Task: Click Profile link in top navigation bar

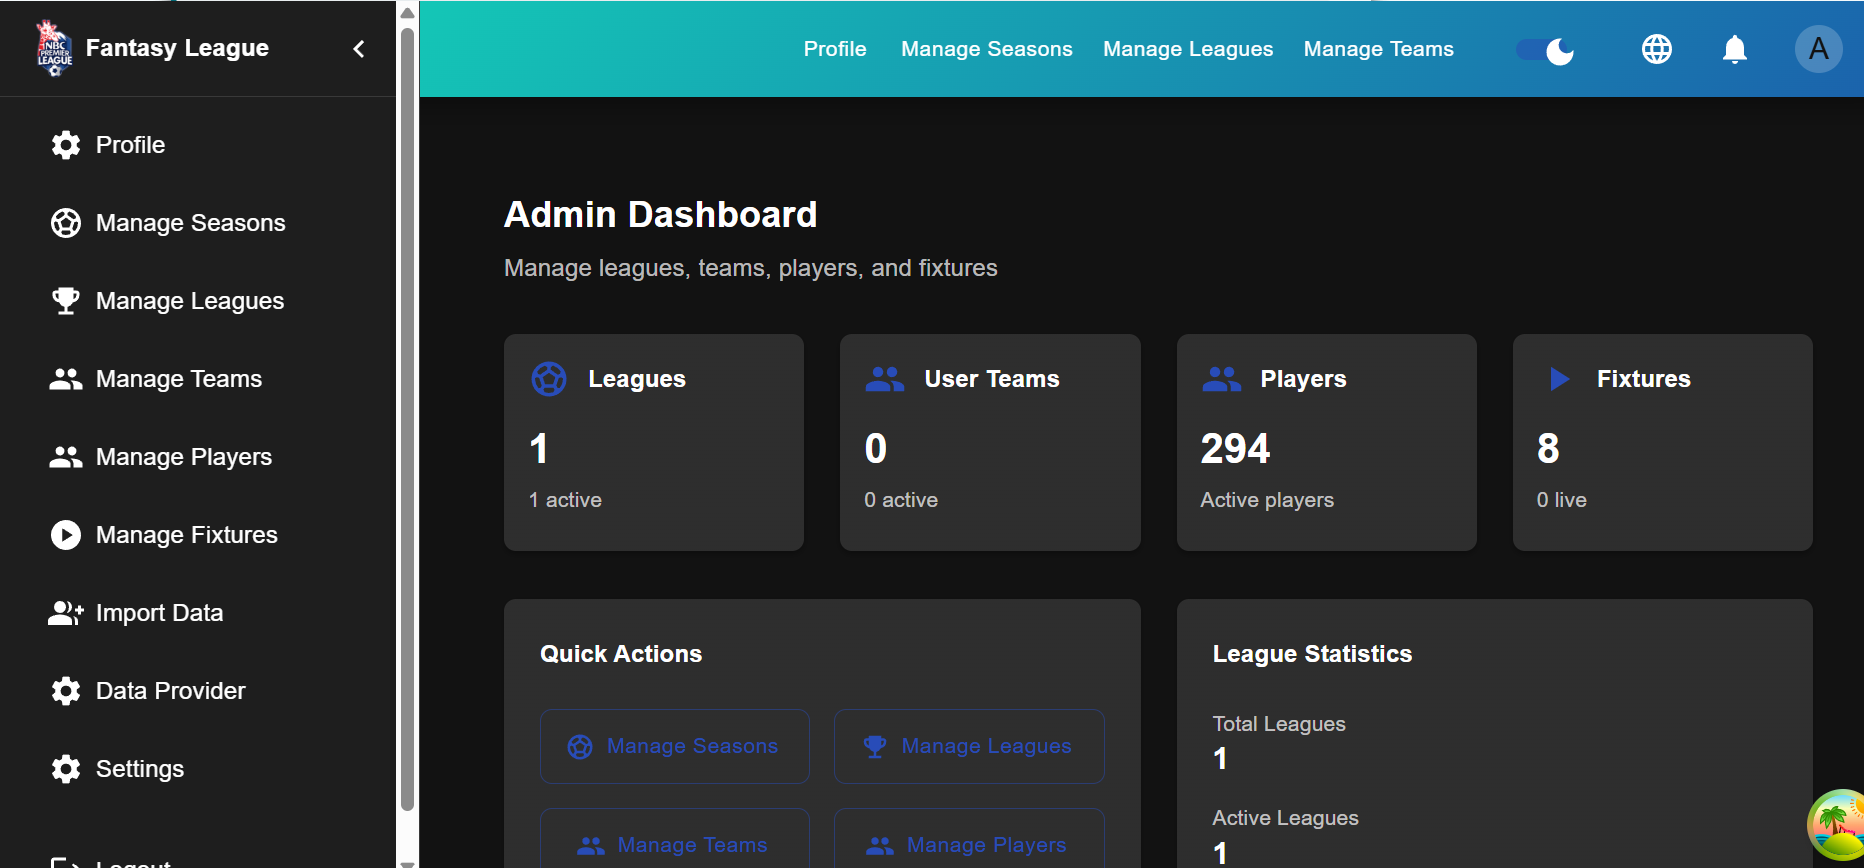Action: [x=835, y=49]
